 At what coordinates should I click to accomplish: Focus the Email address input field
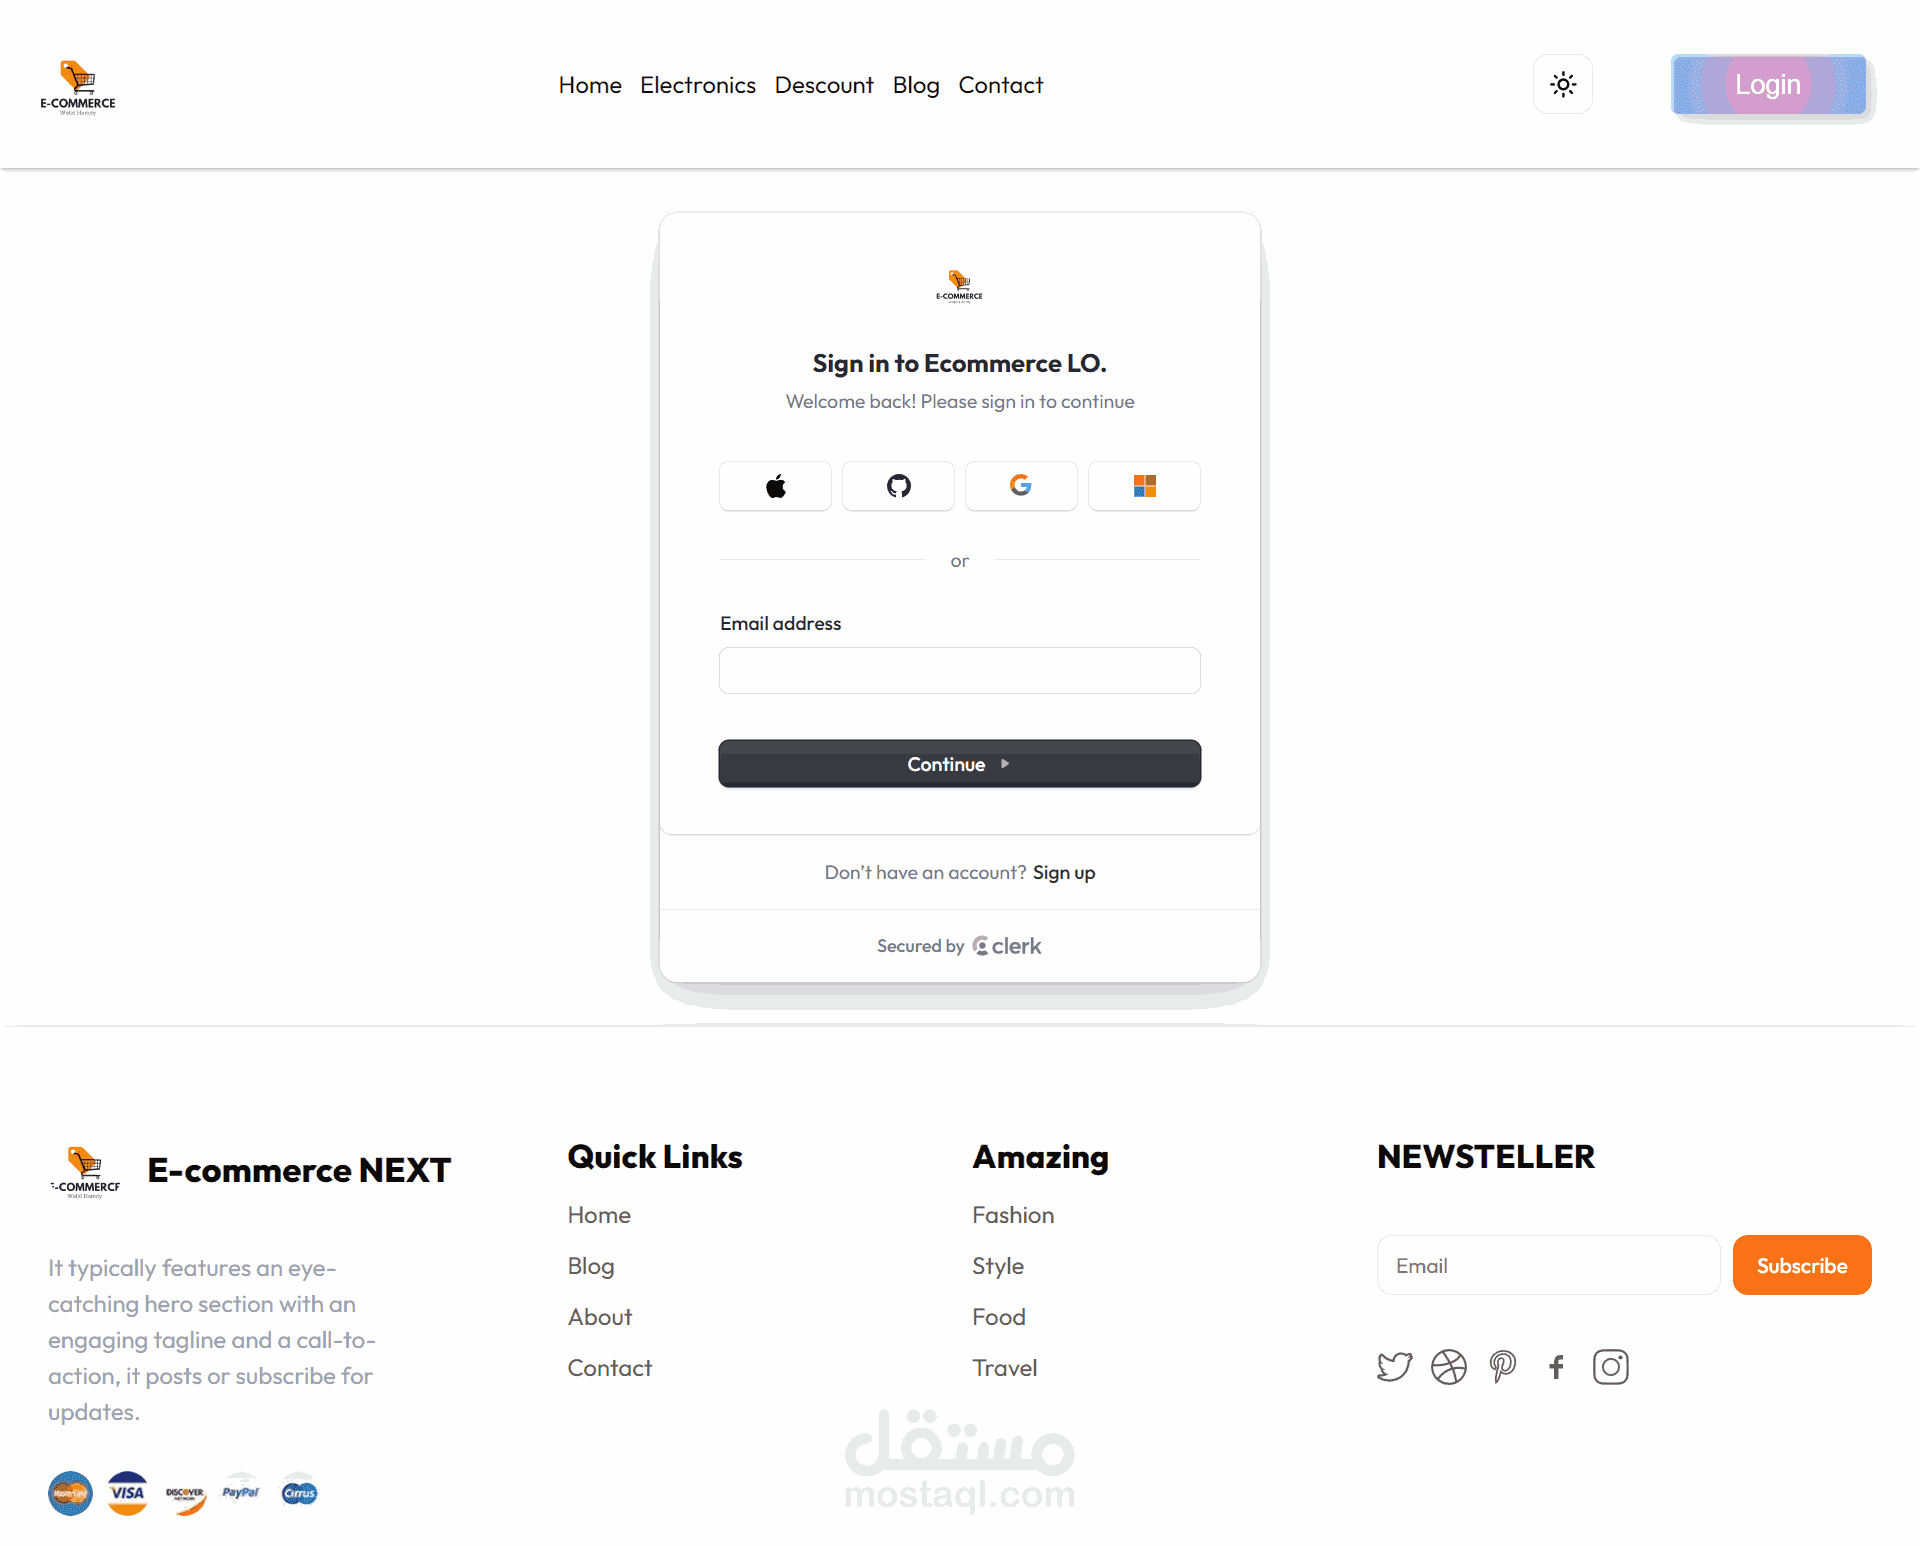pyautogui.click(x=960, y=670)
